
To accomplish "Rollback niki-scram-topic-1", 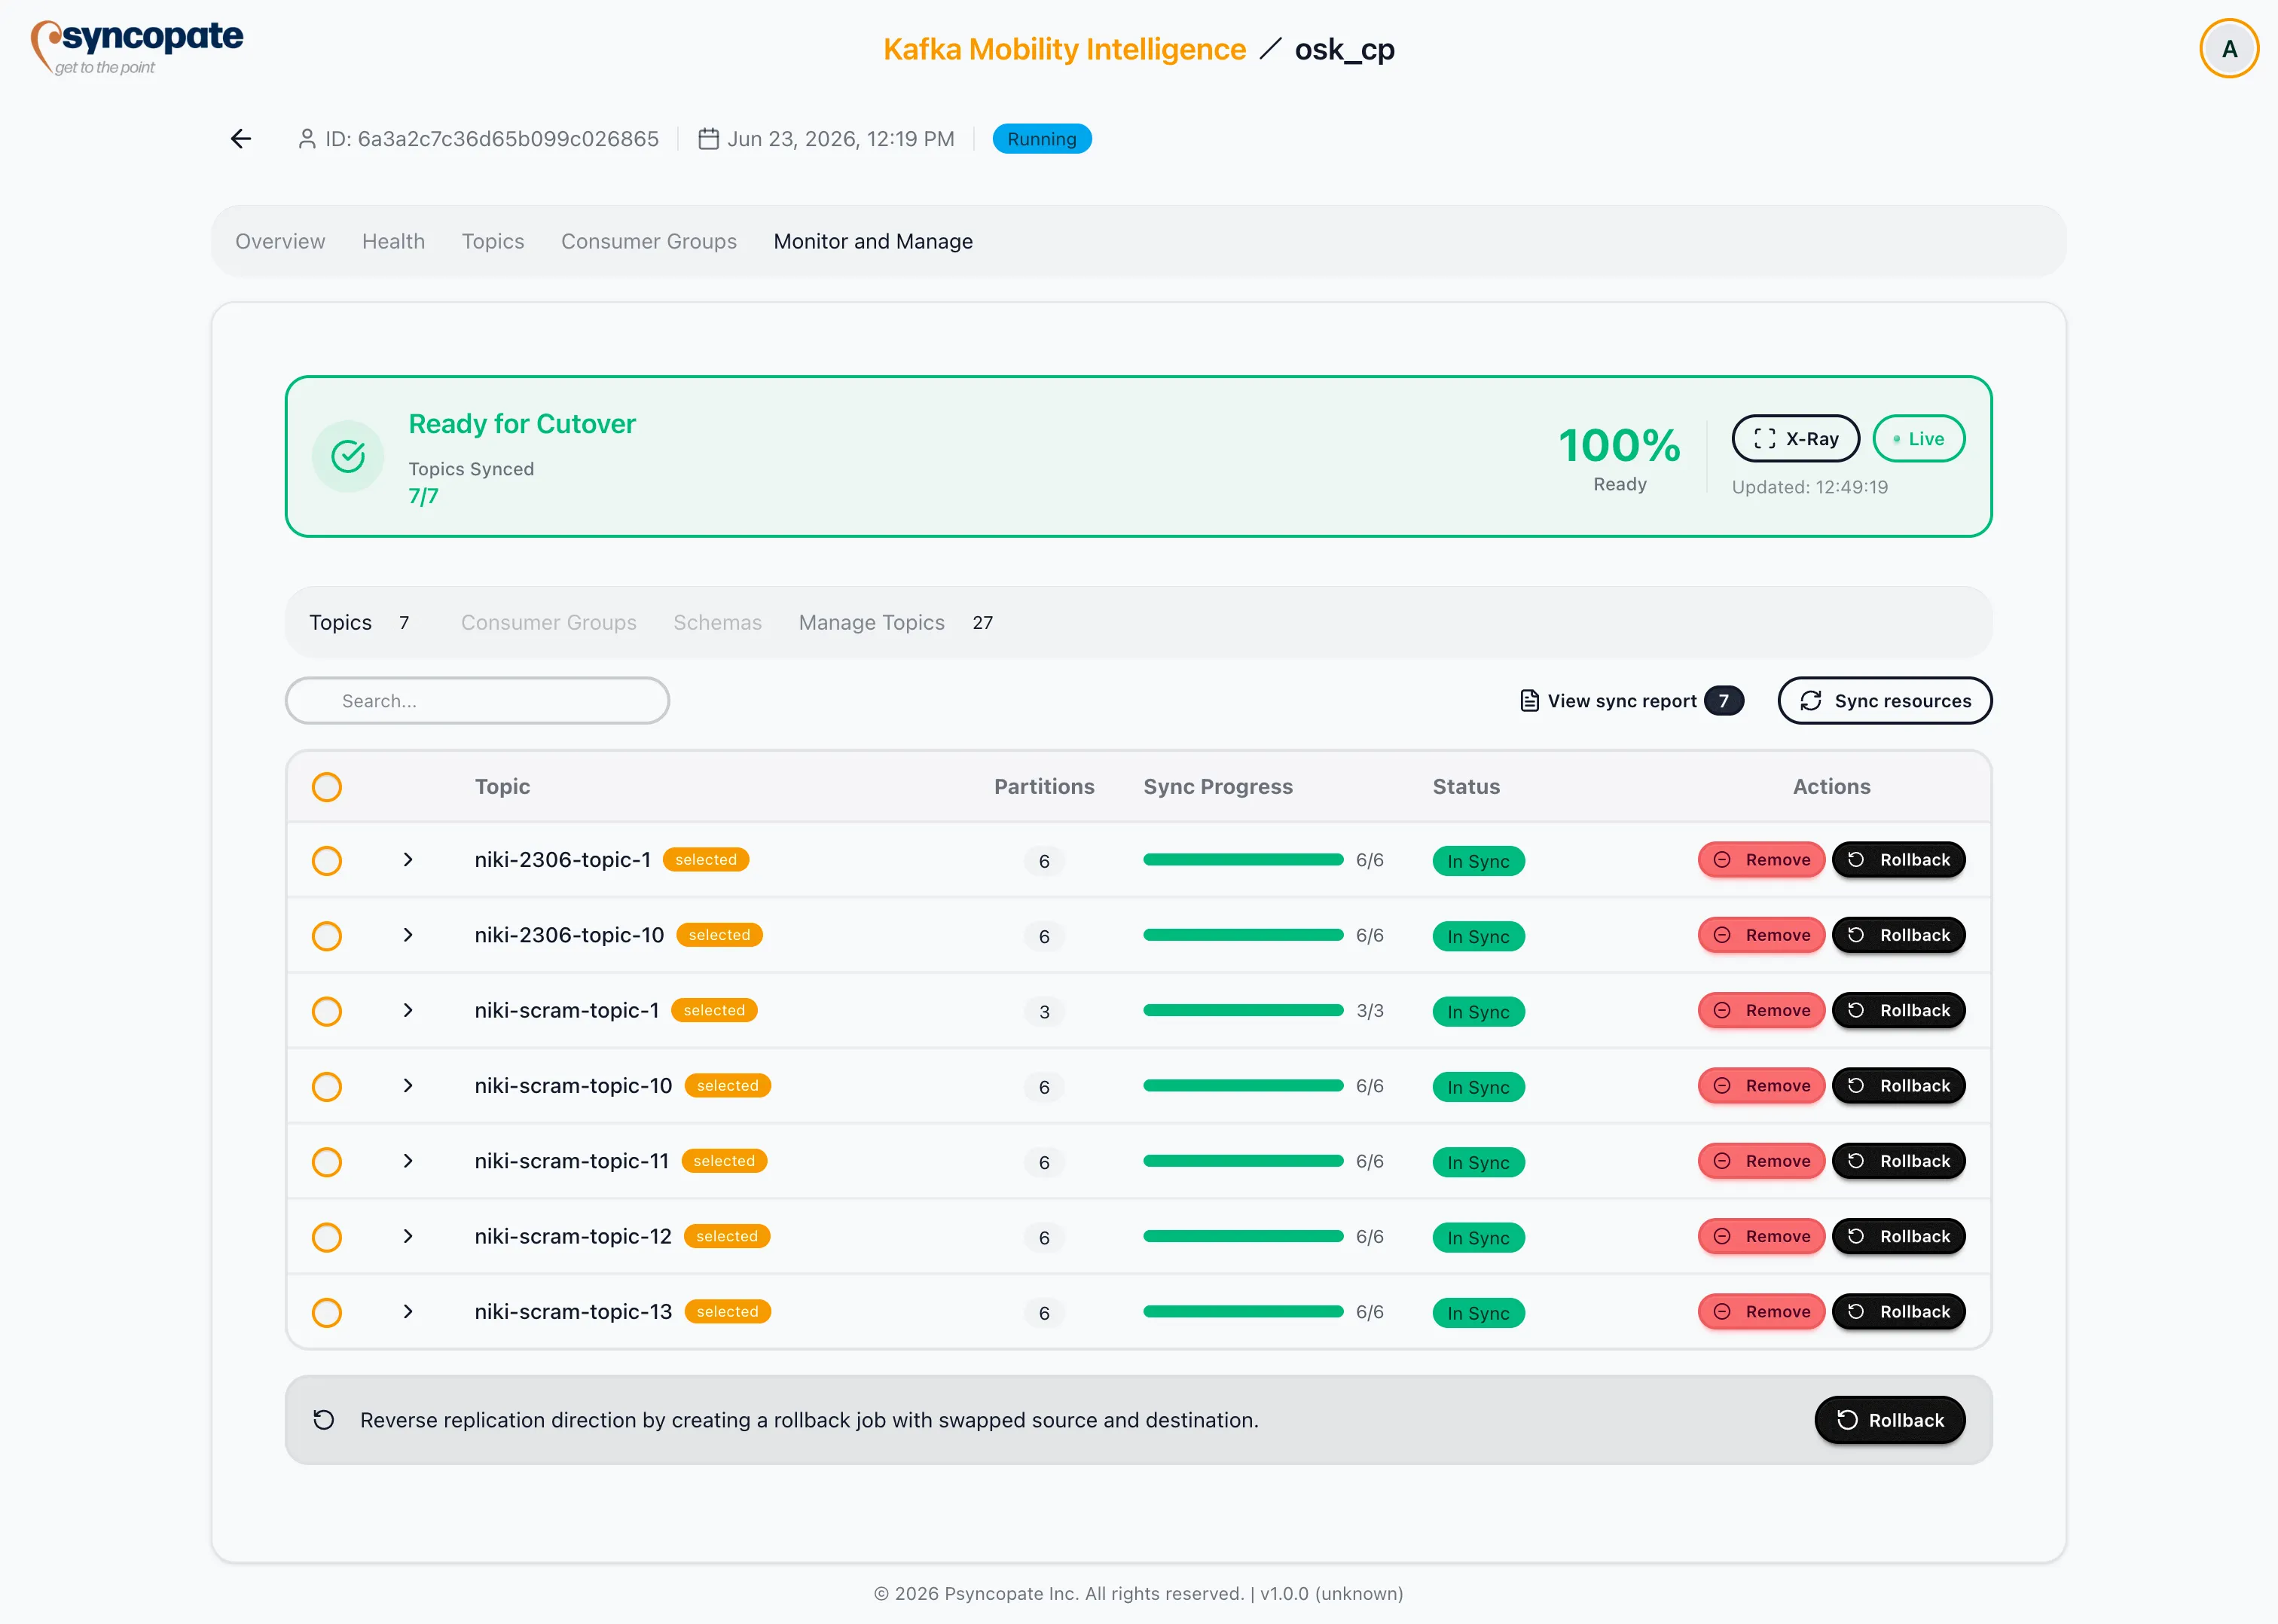I will click(x=1898, y=1010).
